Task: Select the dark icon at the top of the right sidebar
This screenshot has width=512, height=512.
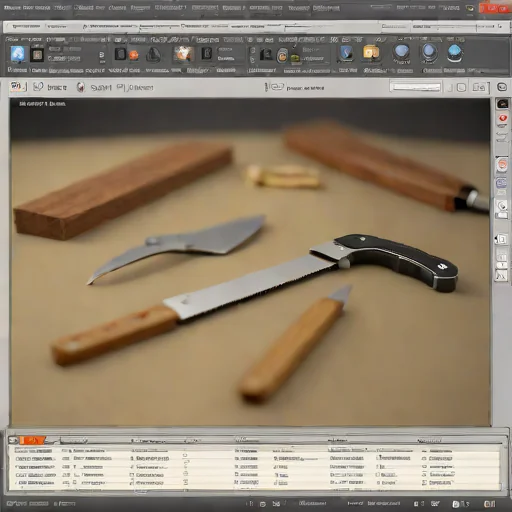Action: (x=503, y=104)
